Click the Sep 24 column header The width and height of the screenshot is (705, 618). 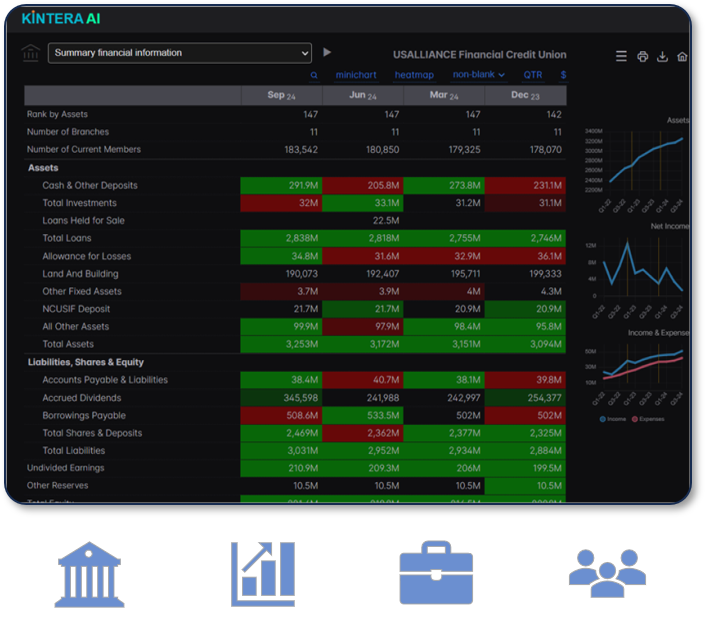pyautogui.click(x=281, y=95)
